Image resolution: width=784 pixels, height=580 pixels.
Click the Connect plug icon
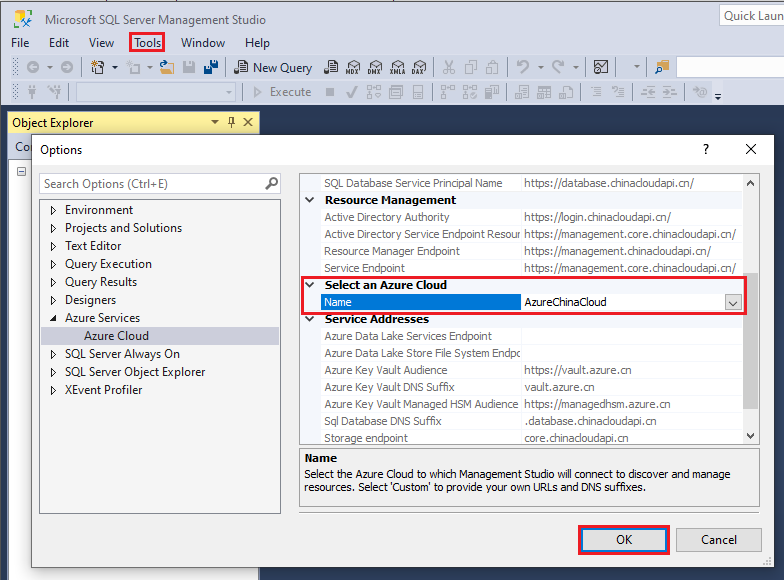coord(32,92)
